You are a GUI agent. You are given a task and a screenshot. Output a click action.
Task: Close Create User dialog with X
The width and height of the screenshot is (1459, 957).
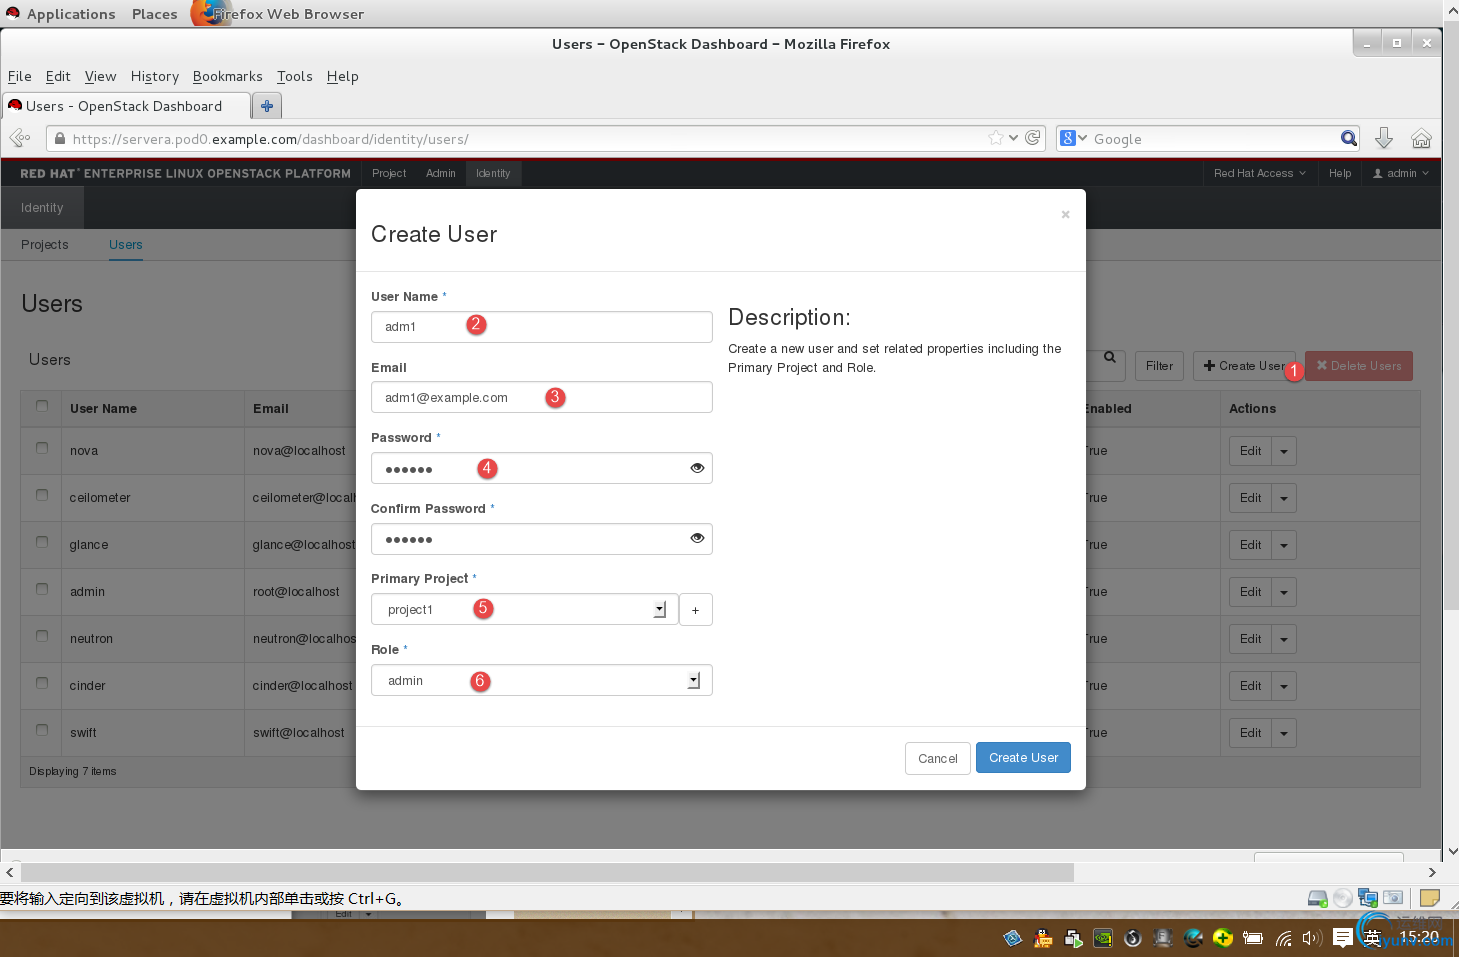point(1065,214)
